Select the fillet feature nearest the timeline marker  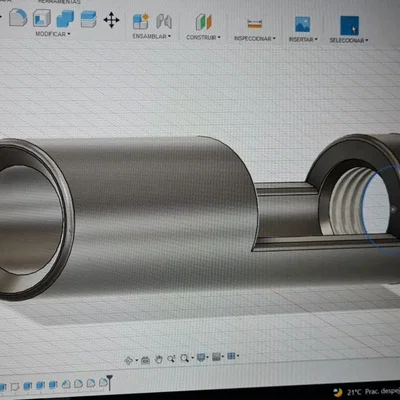pyautogui.click(x=103, y=383)
